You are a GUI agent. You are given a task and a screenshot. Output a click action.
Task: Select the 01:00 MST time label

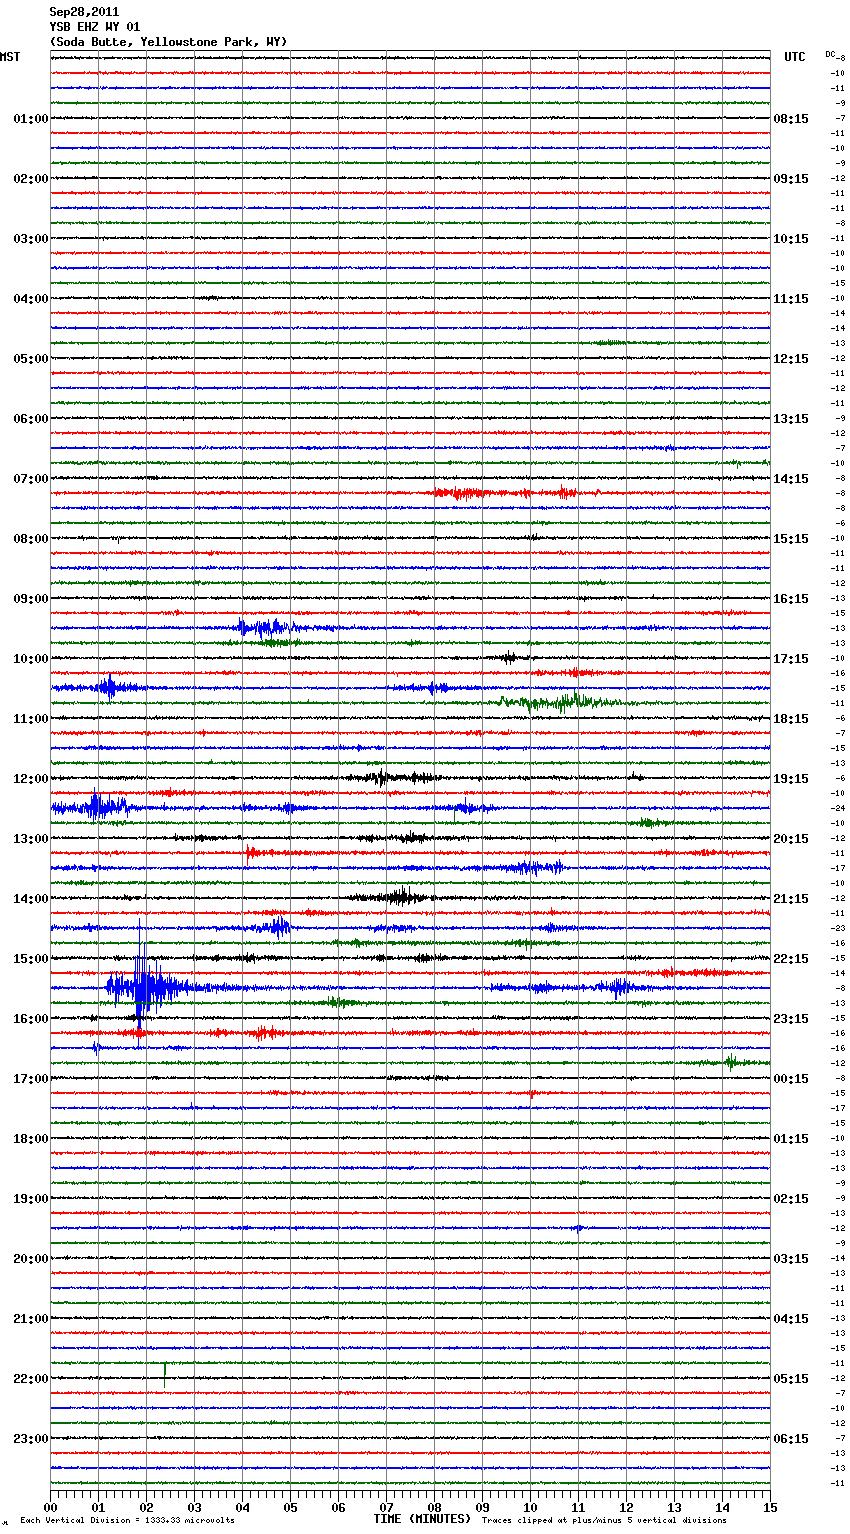point(31,119)
